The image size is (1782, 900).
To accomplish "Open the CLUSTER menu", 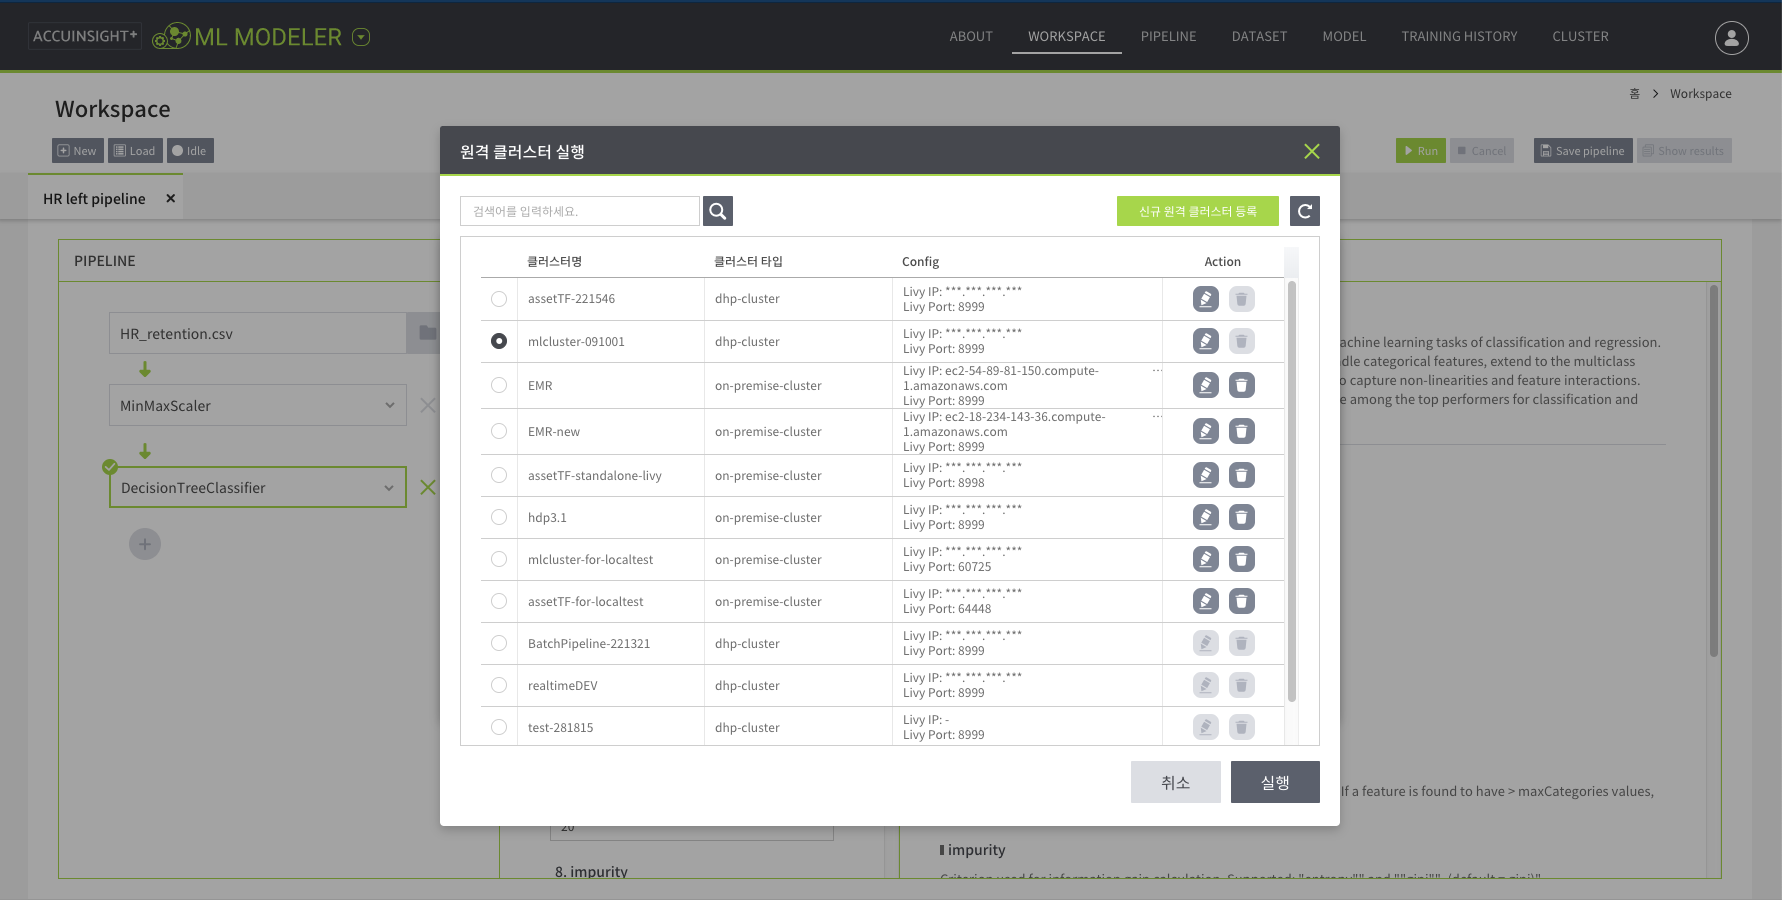I will (x=1580, y=37).
